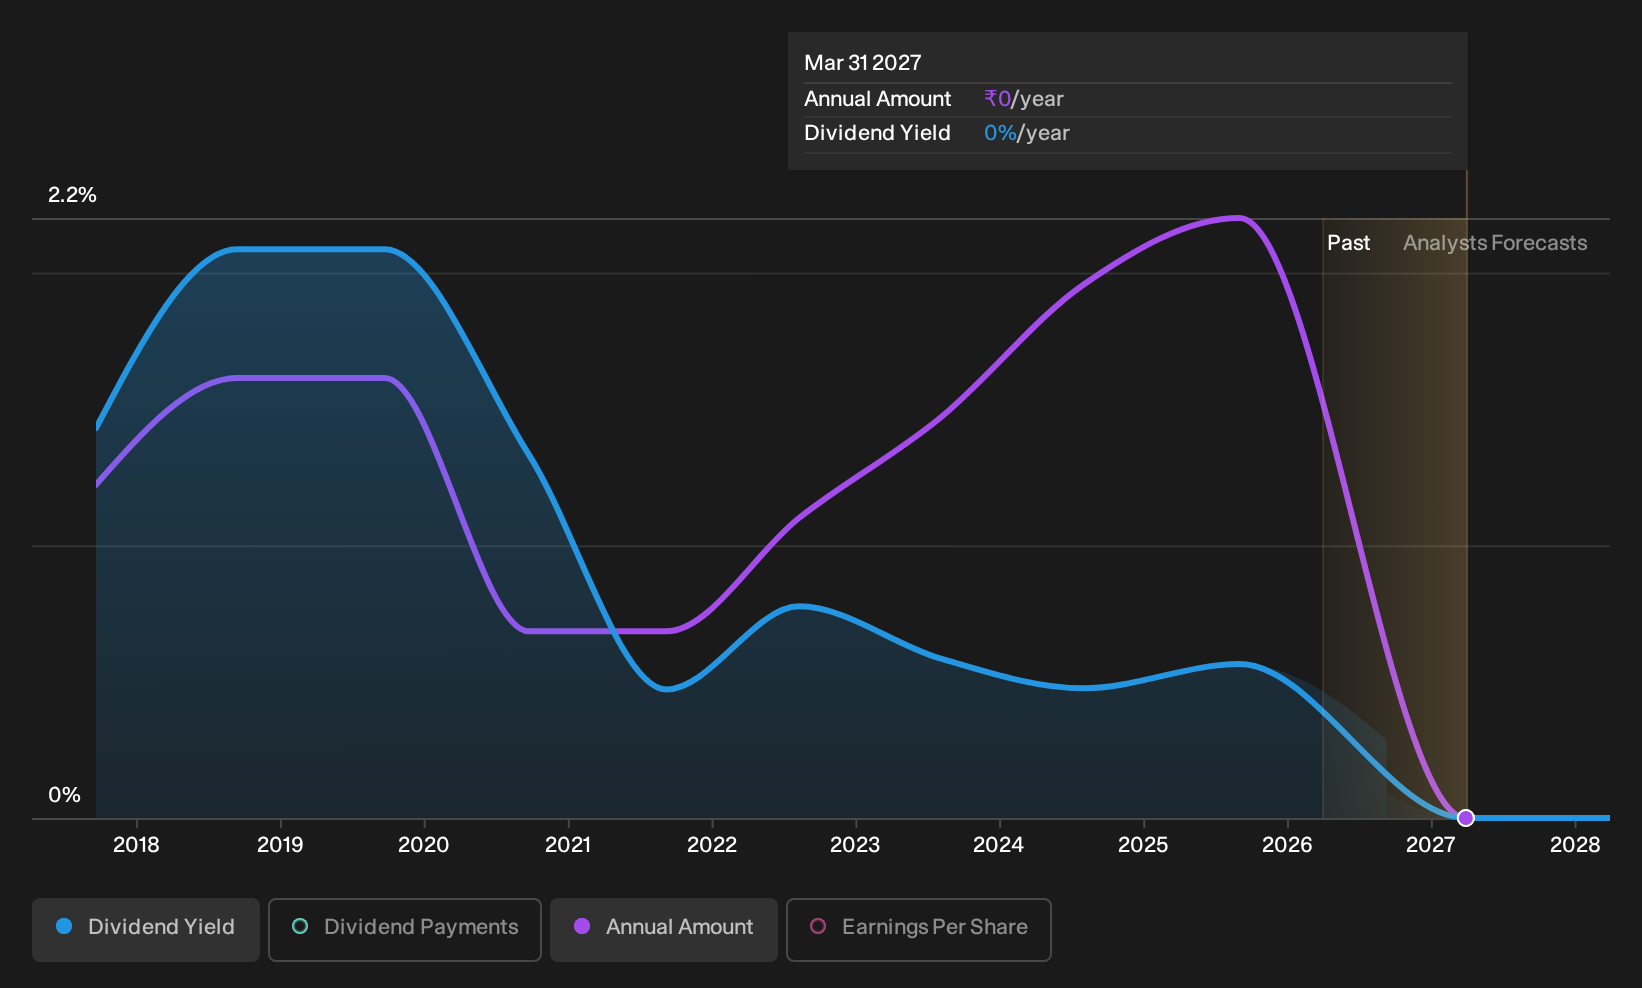Click the purple data point marker at 2027
Image resolution: width=1642 pixels, height=988 pixels.
(1466, 818)
